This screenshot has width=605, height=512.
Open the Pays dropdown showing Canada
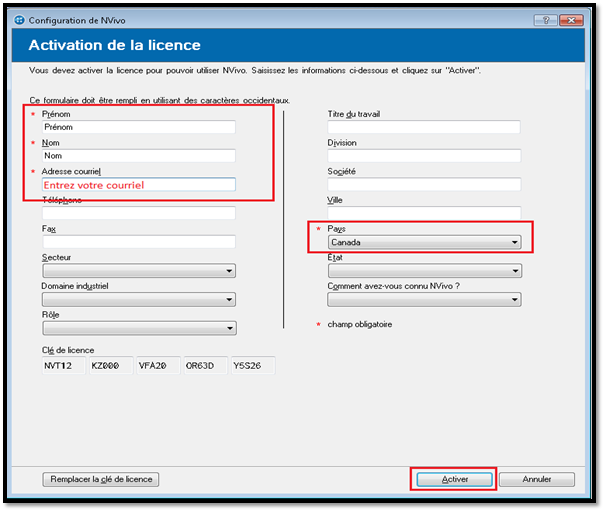(424, 242)
